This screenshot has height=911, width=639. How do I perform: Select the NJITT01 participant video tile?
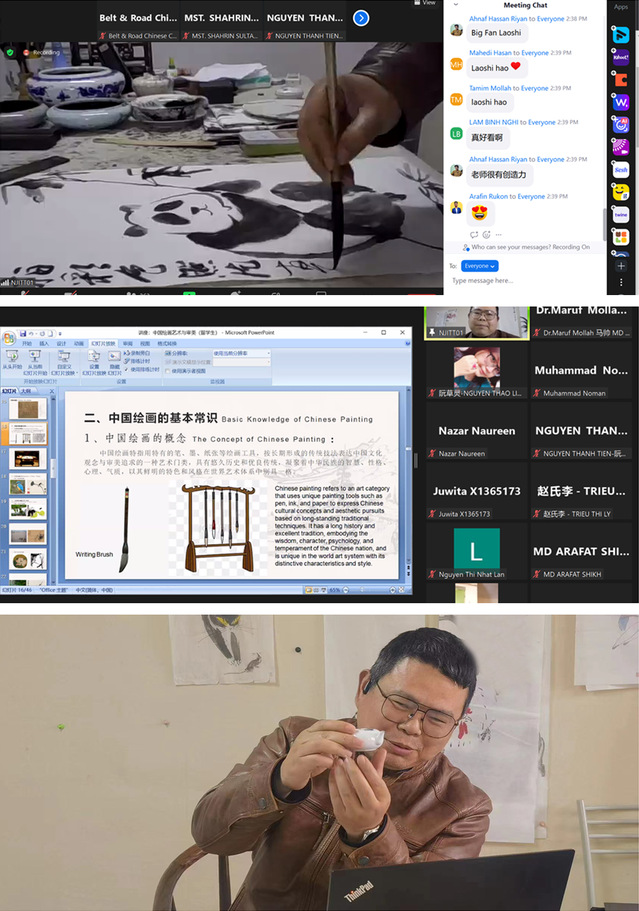pos(477,322)
